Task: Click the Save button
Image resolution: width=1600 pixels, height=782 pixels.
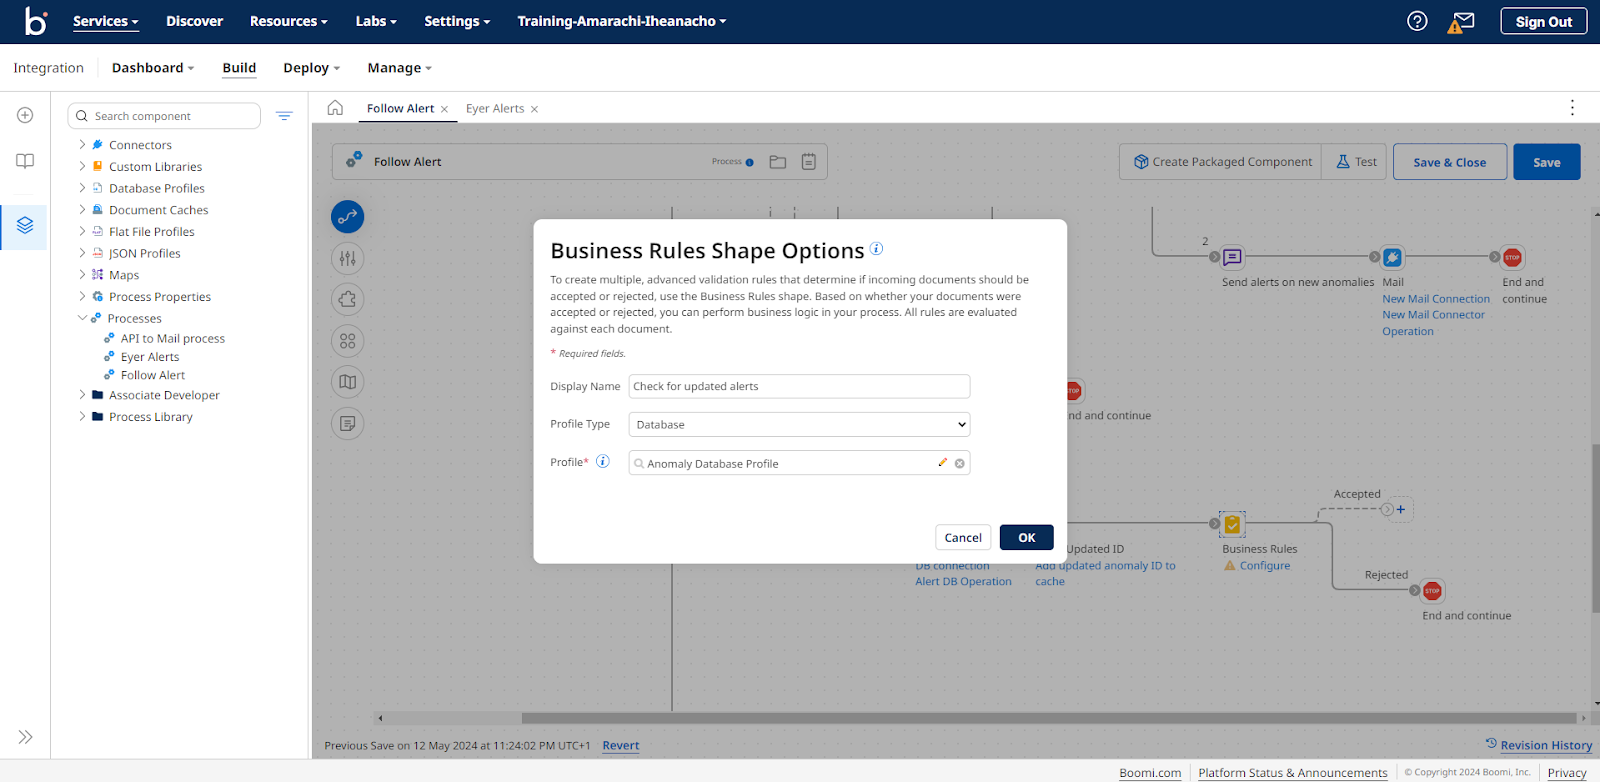Action: pos(1547,162)
